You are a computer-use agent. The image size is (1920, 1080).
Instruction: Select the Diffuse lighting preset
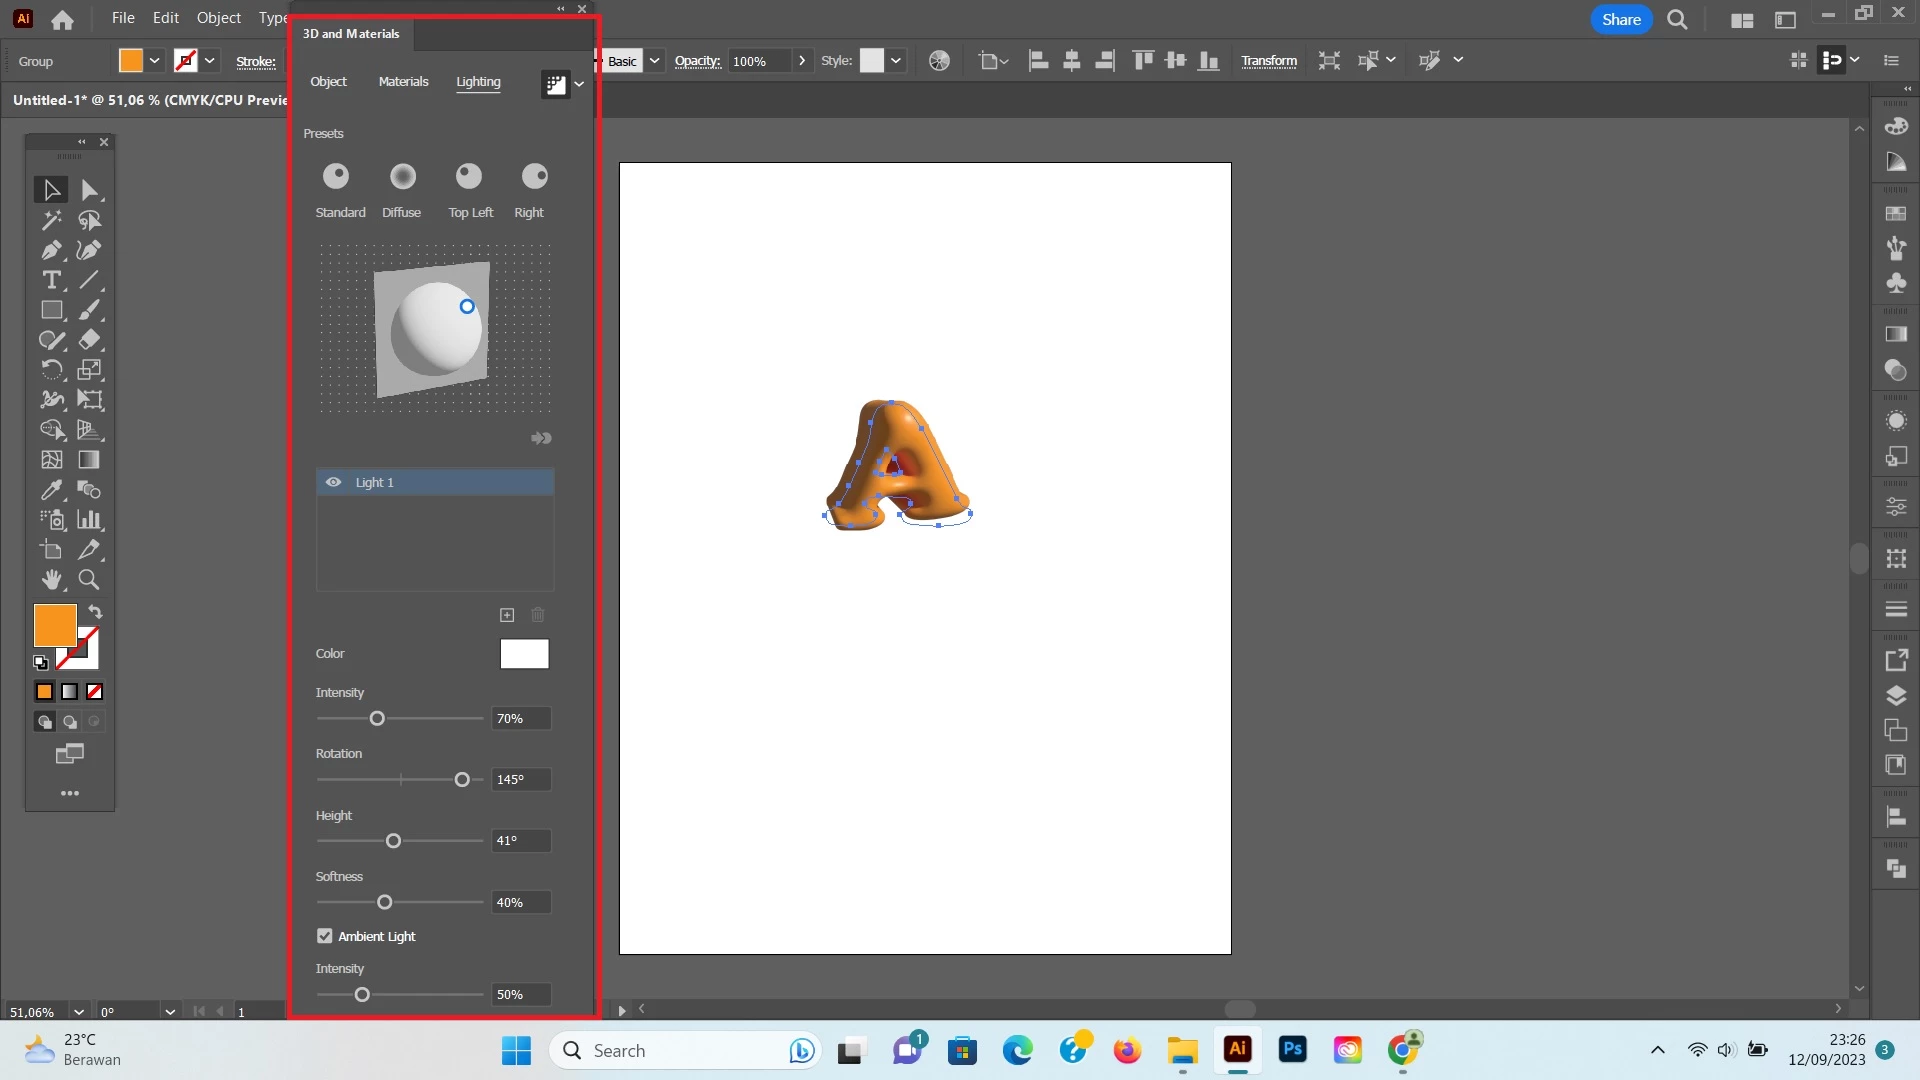(402, 177)
